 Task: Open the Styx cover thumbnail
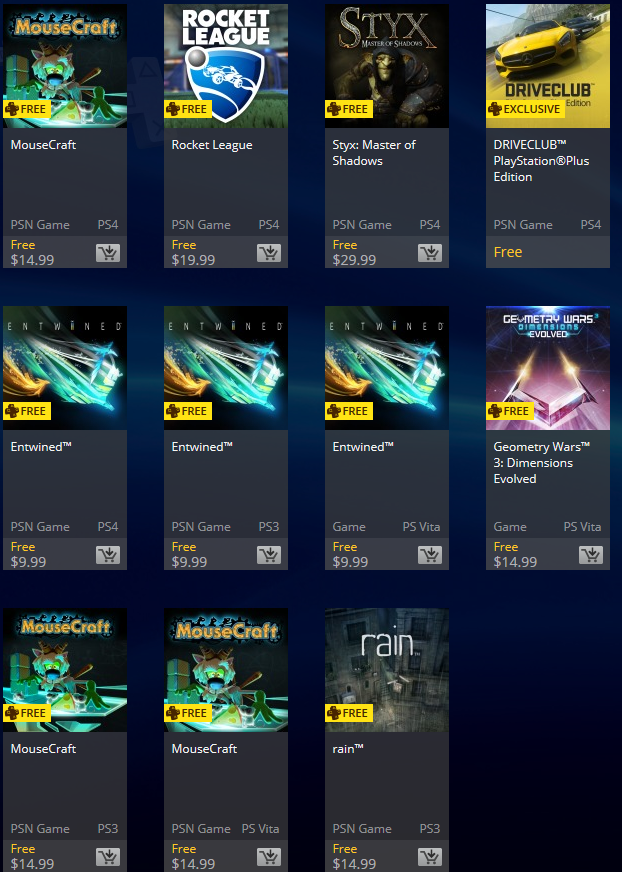tap(387, 66)
